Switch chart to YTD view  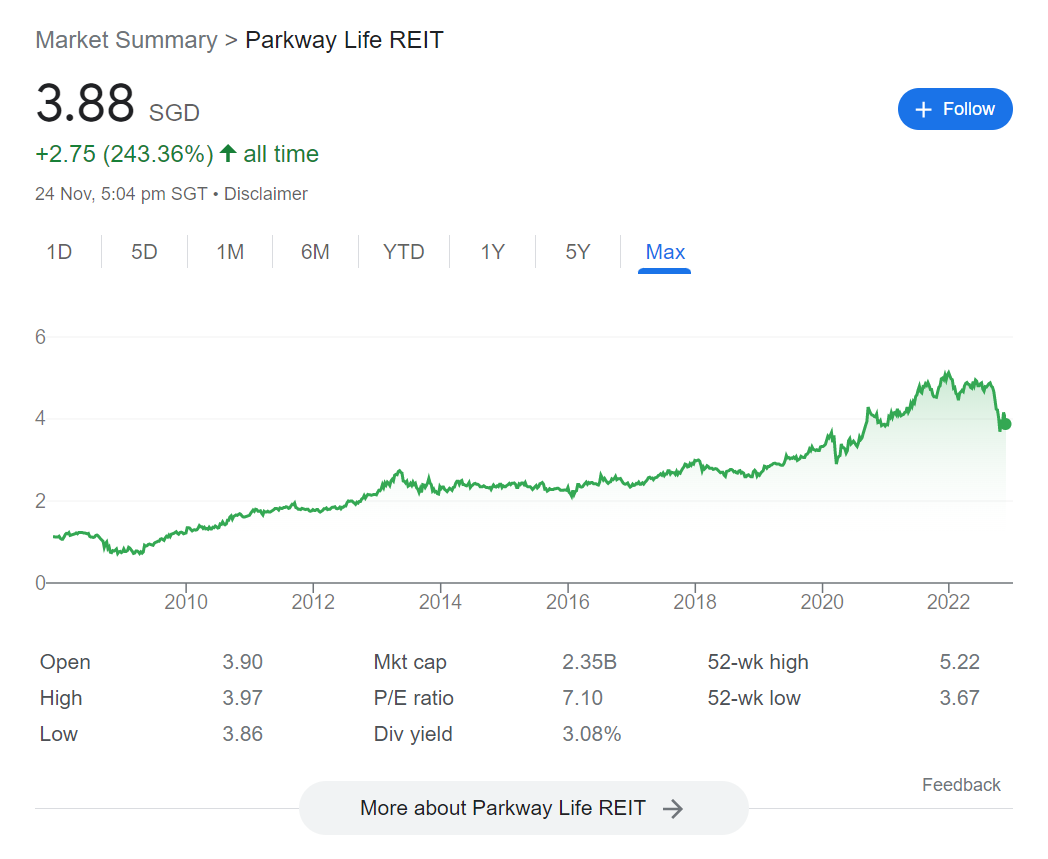404,252
